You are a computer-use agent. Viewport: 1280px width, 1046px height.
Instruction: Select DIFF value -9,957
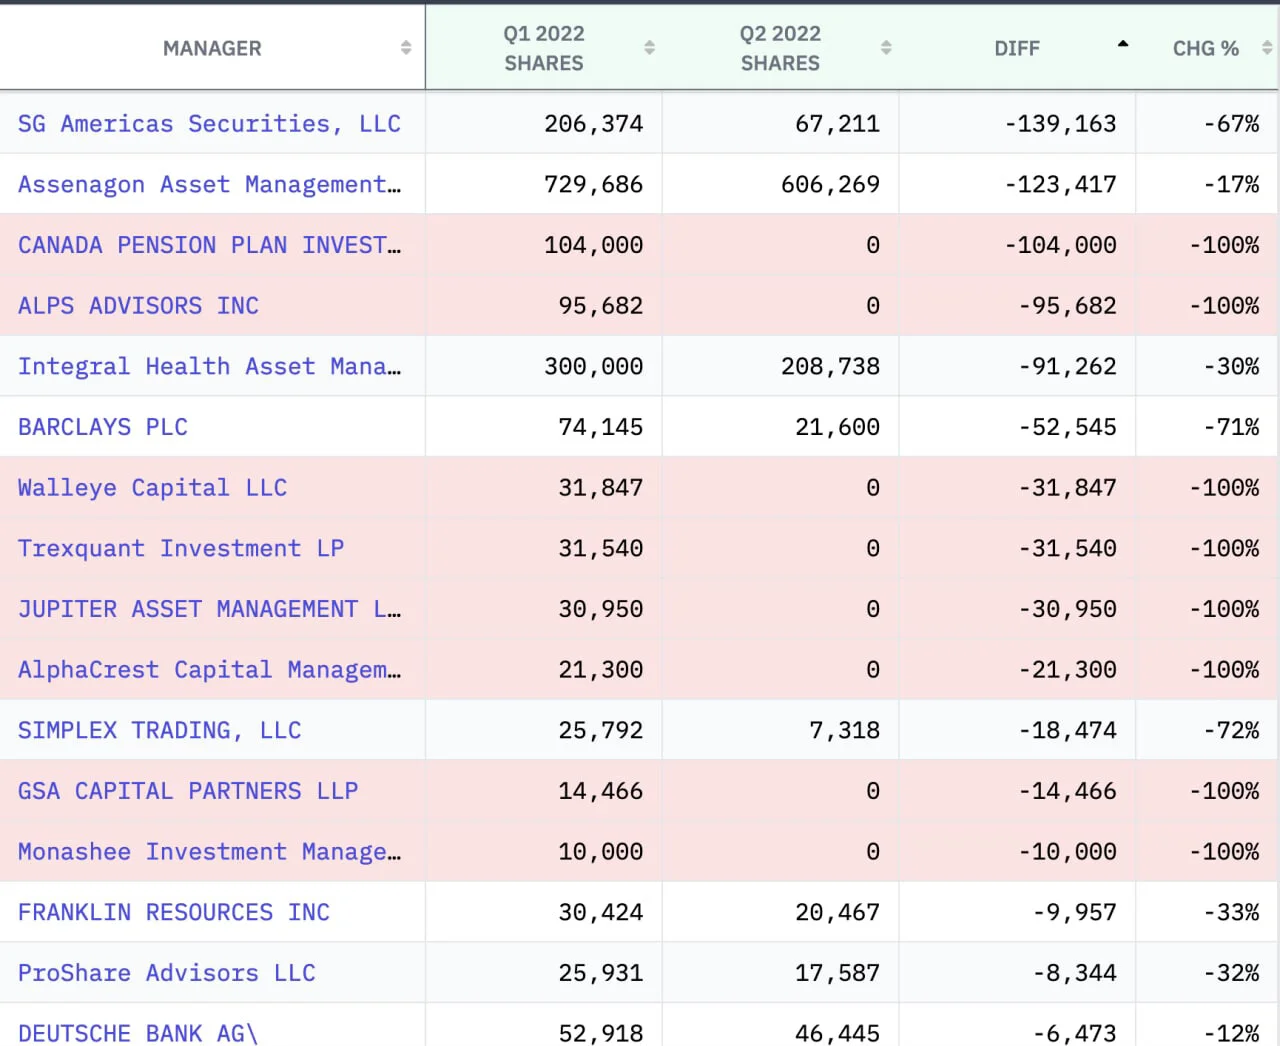(1074, 913)
